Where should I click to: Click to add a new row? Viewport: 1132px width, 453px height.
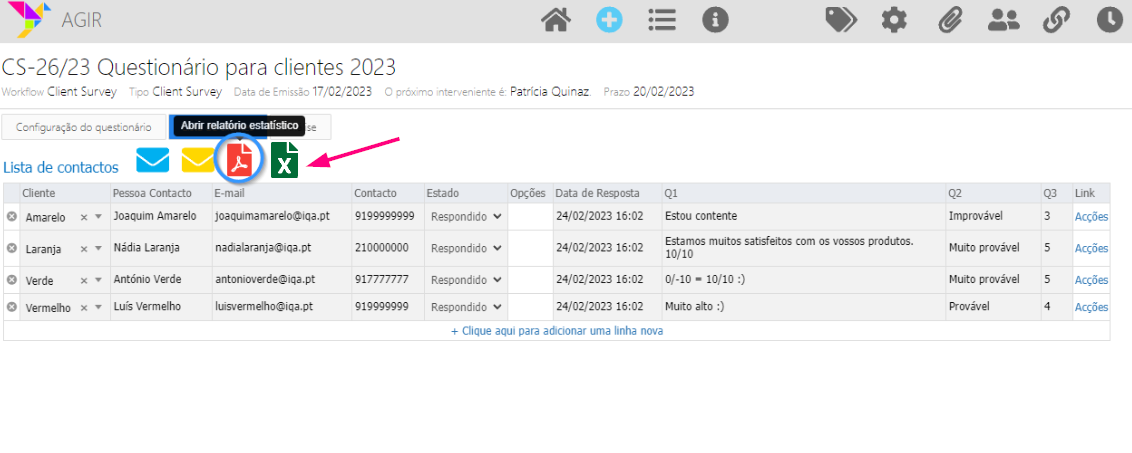tap(557, 331)
